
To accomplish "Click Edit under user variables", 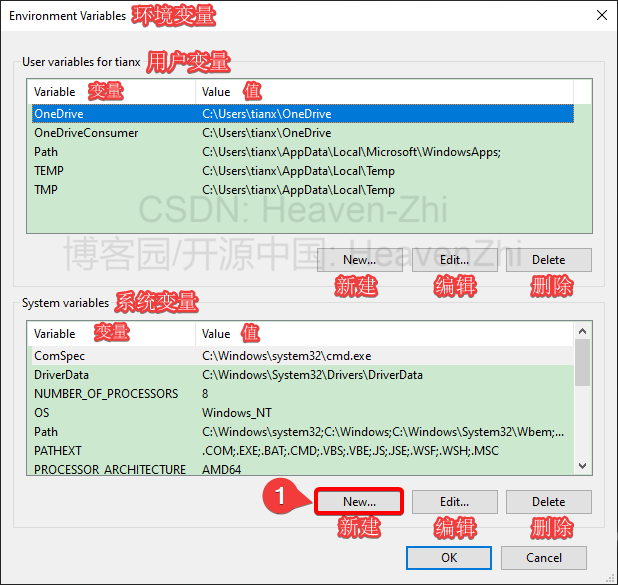I will click(x=454, y=260).
